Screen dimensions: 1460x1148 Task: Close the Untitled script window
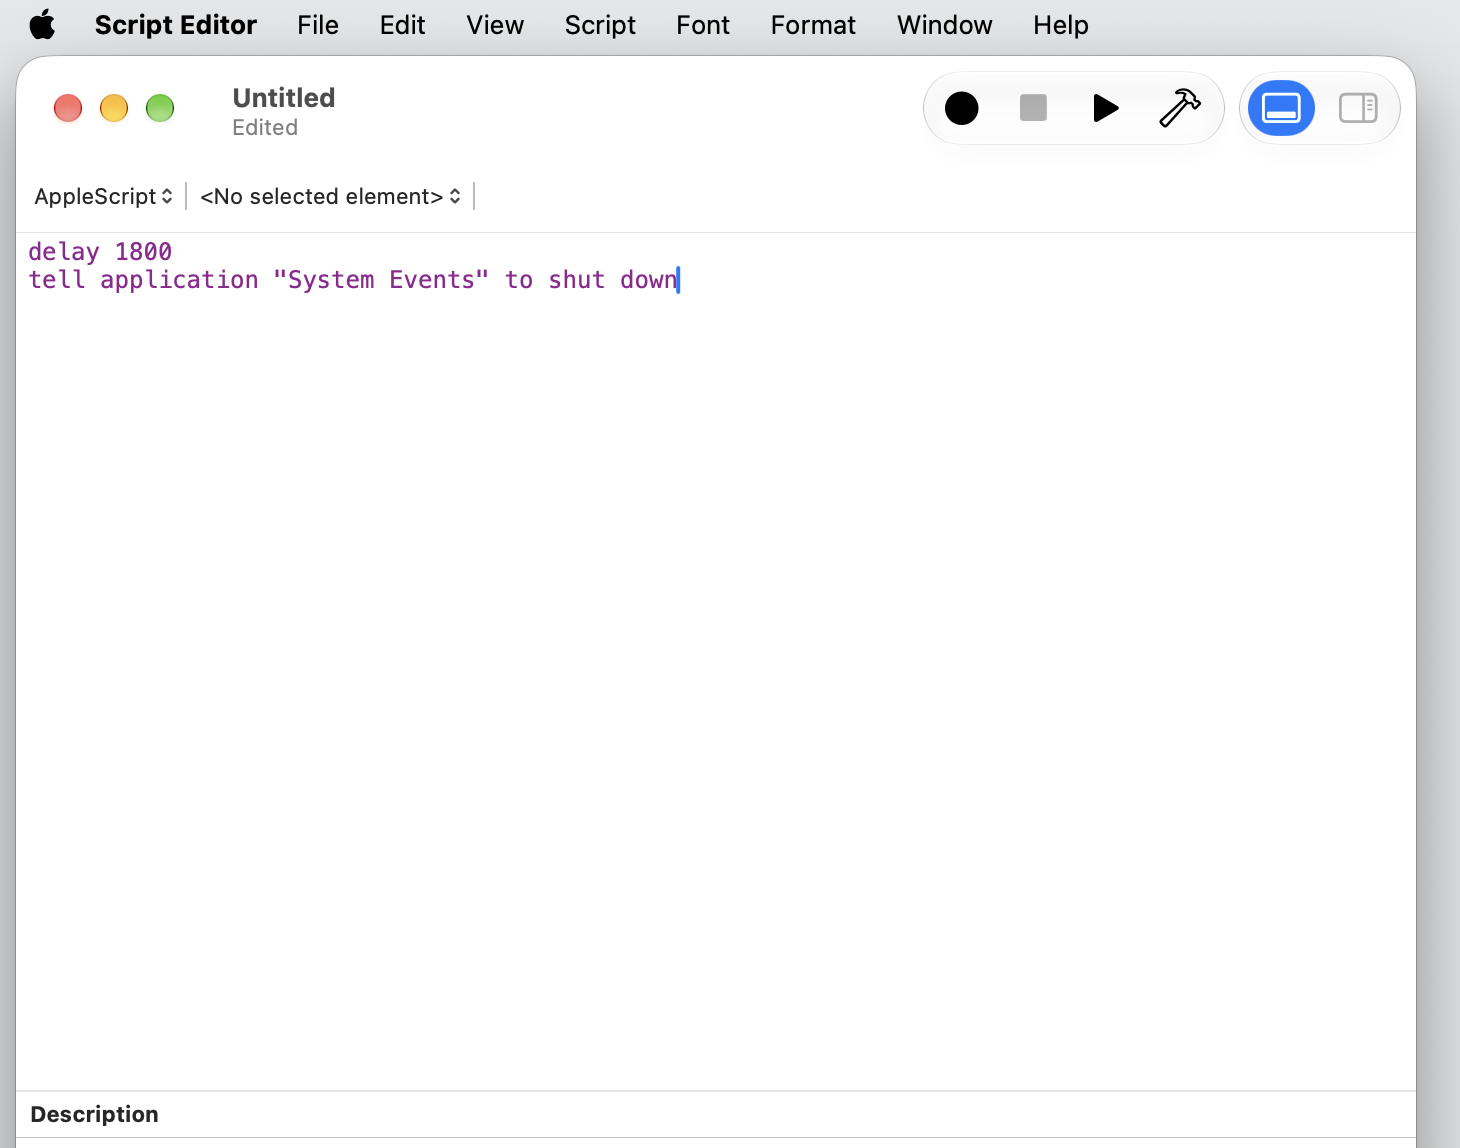68,108
